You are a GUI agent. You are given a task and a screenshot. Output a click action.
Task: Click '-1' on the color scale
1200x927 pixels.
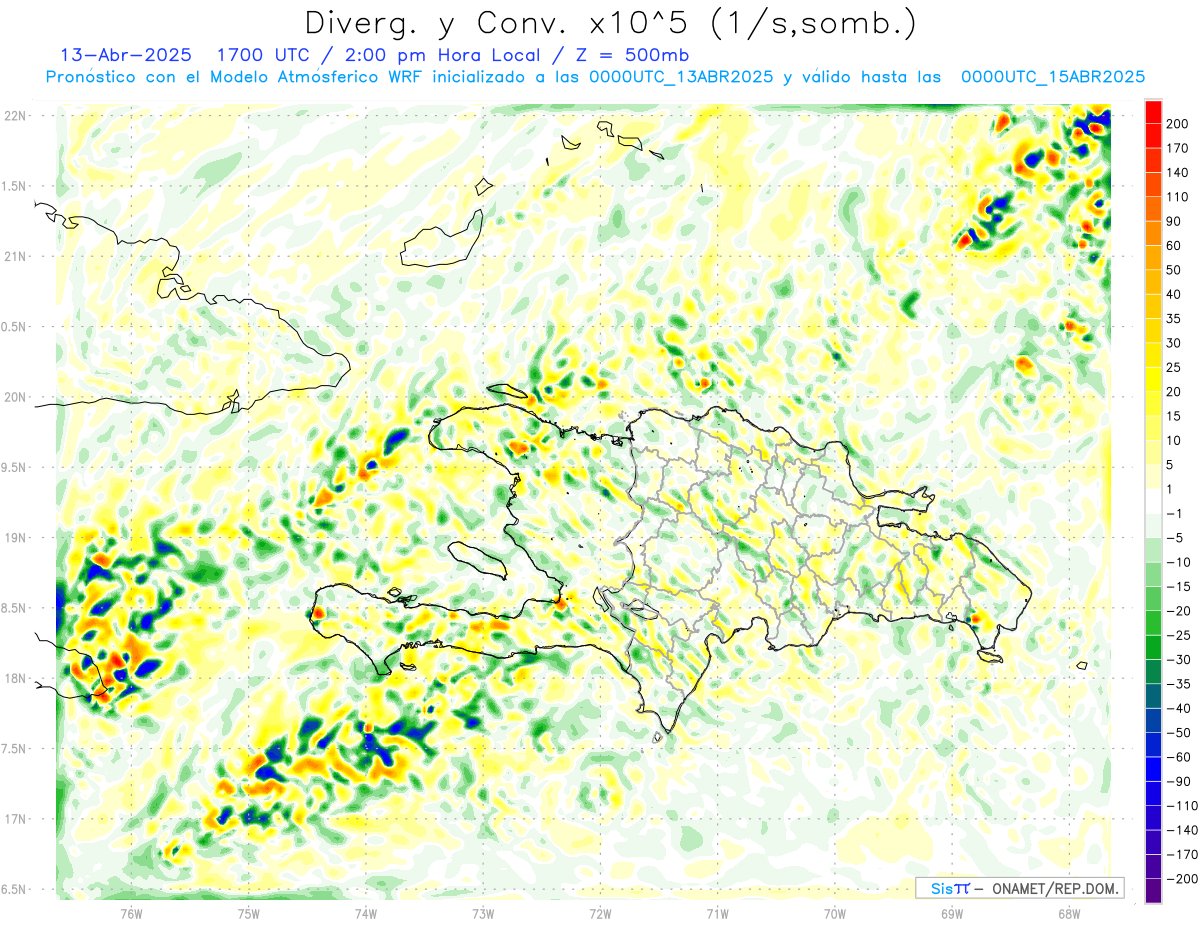1174,513
